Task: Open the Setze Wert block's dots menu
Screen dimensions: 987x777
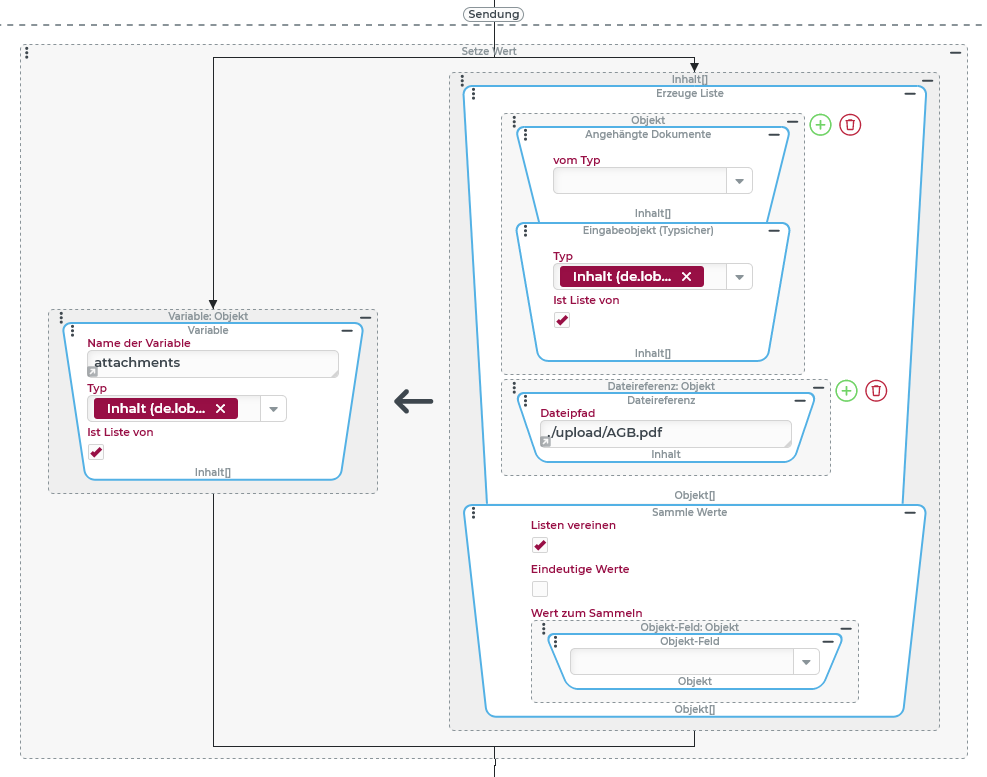Action: coord(26,52)
